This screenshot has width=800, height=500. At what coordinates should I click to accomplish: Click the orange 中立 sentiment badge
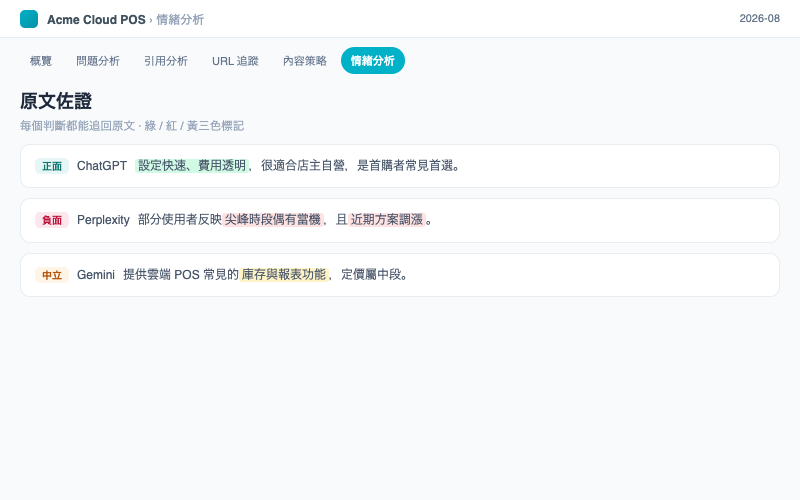[x=52, y=276]
